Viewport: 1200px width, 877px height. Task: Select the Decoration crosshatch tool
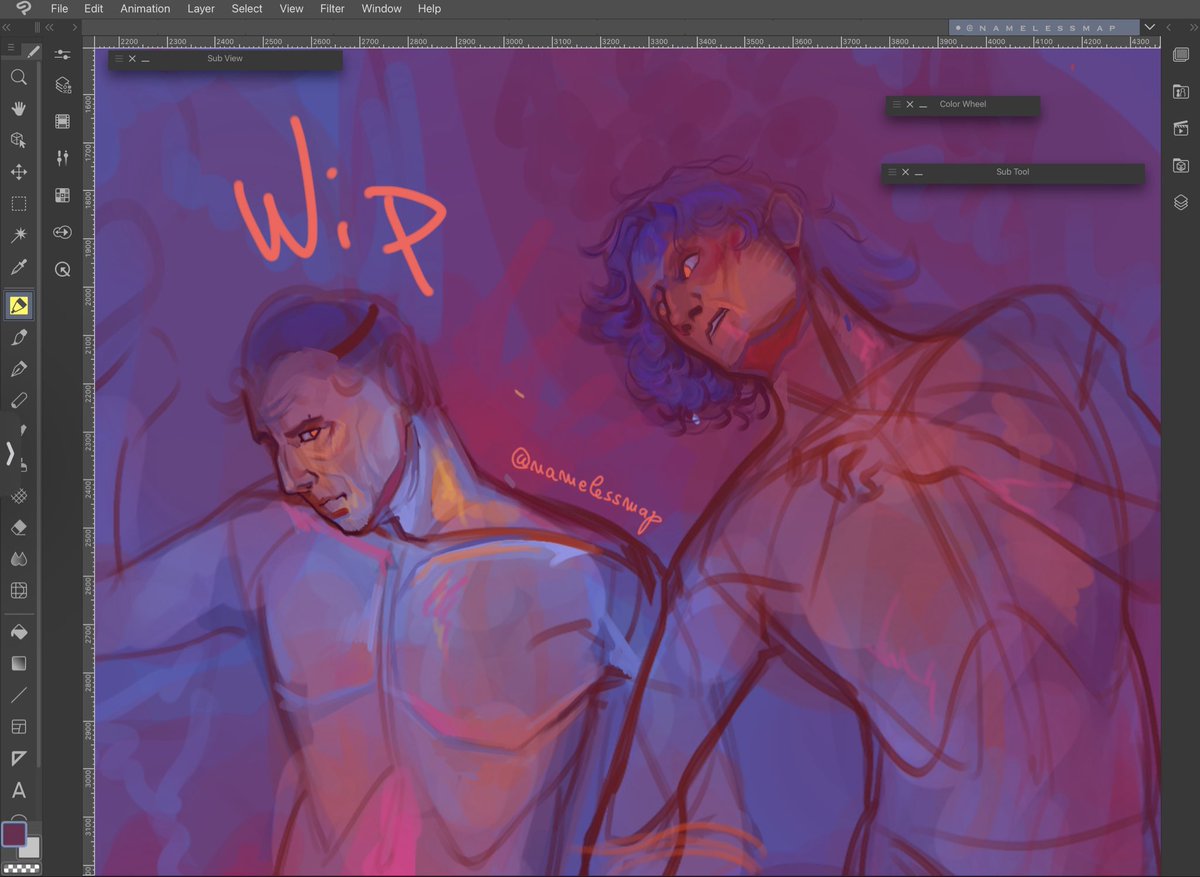pyautogui.click(x=18, y=496)
